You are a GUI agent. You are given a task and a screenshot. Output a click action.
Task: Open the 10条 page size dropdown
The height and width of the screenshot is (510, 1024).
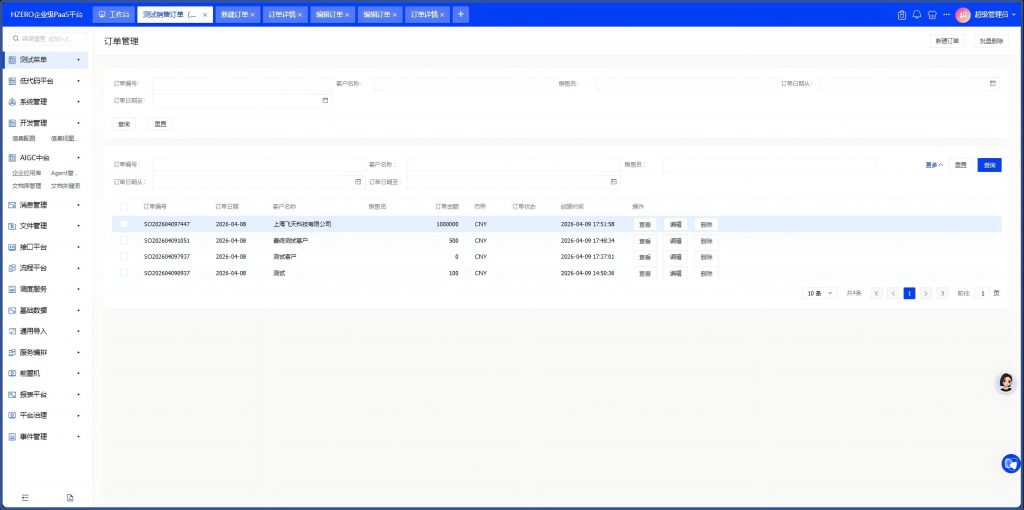[x=819, y=293]
